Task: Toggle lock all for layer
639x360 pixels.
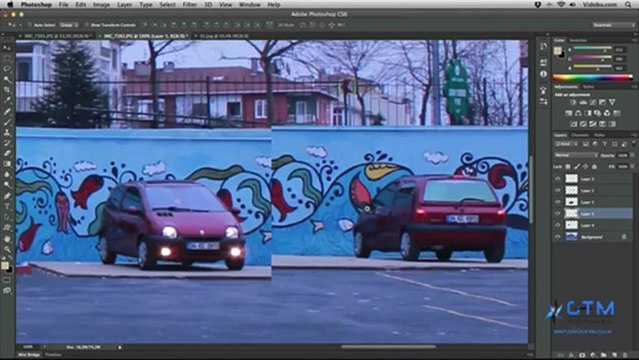Action: [x=595, y=166]
